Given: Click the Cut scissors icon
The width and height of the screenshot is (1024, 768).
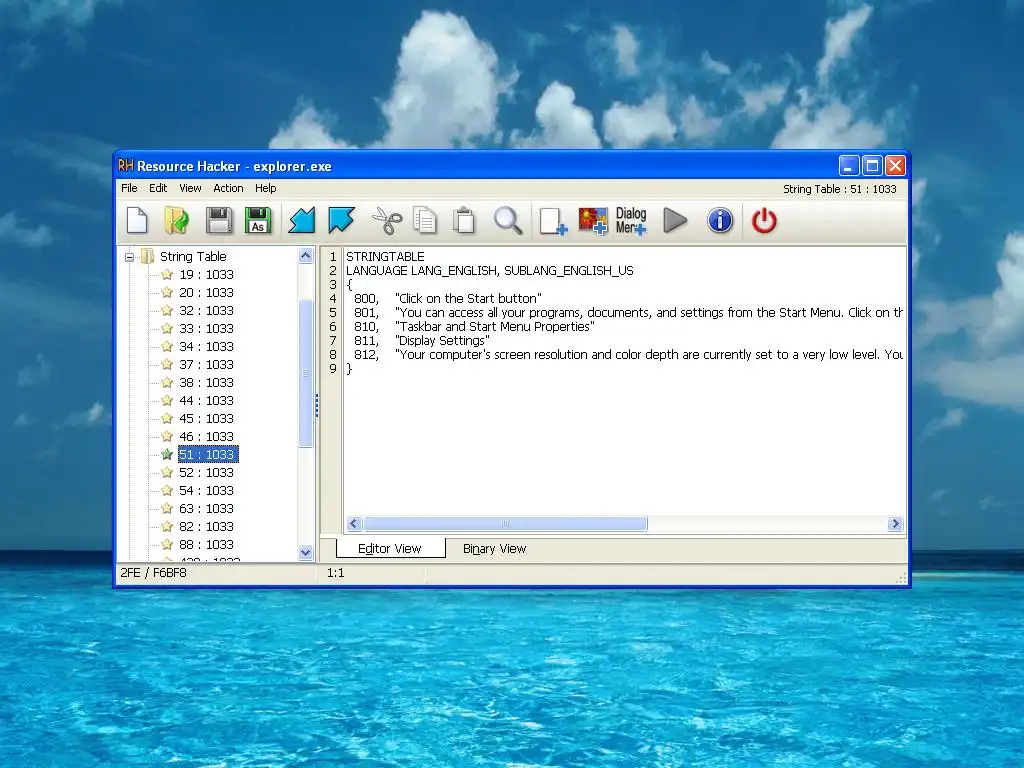Looking at the screenshot, I should [387, 220].
